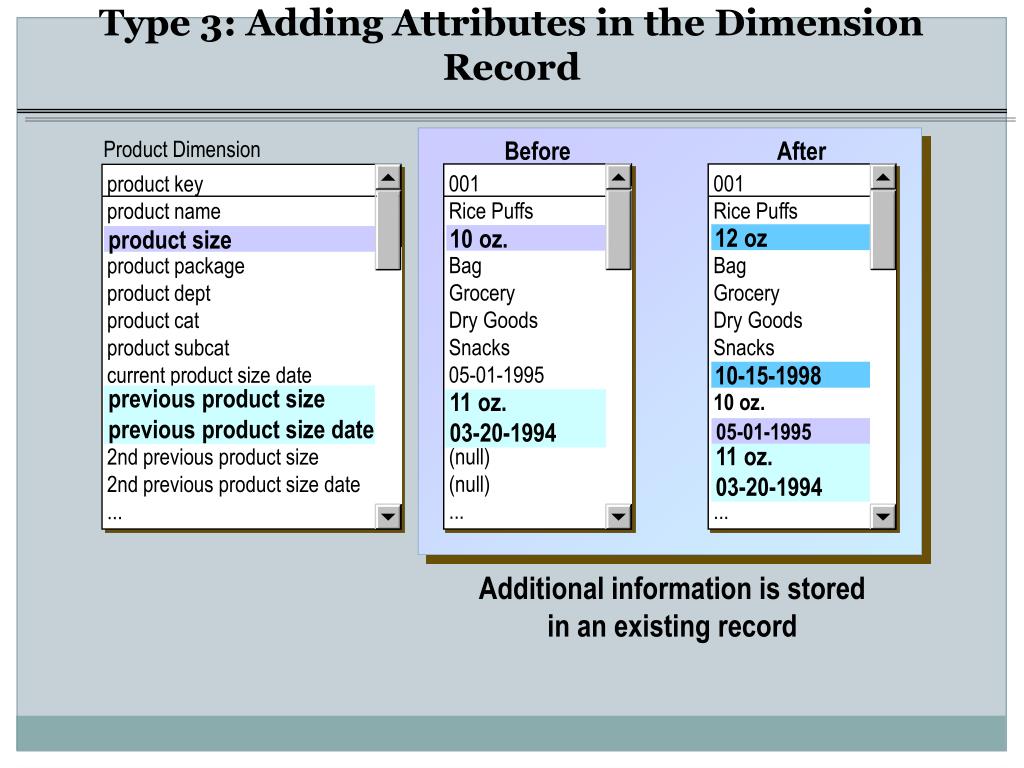Click 'Snacks' in the After list

coord(744,348)
